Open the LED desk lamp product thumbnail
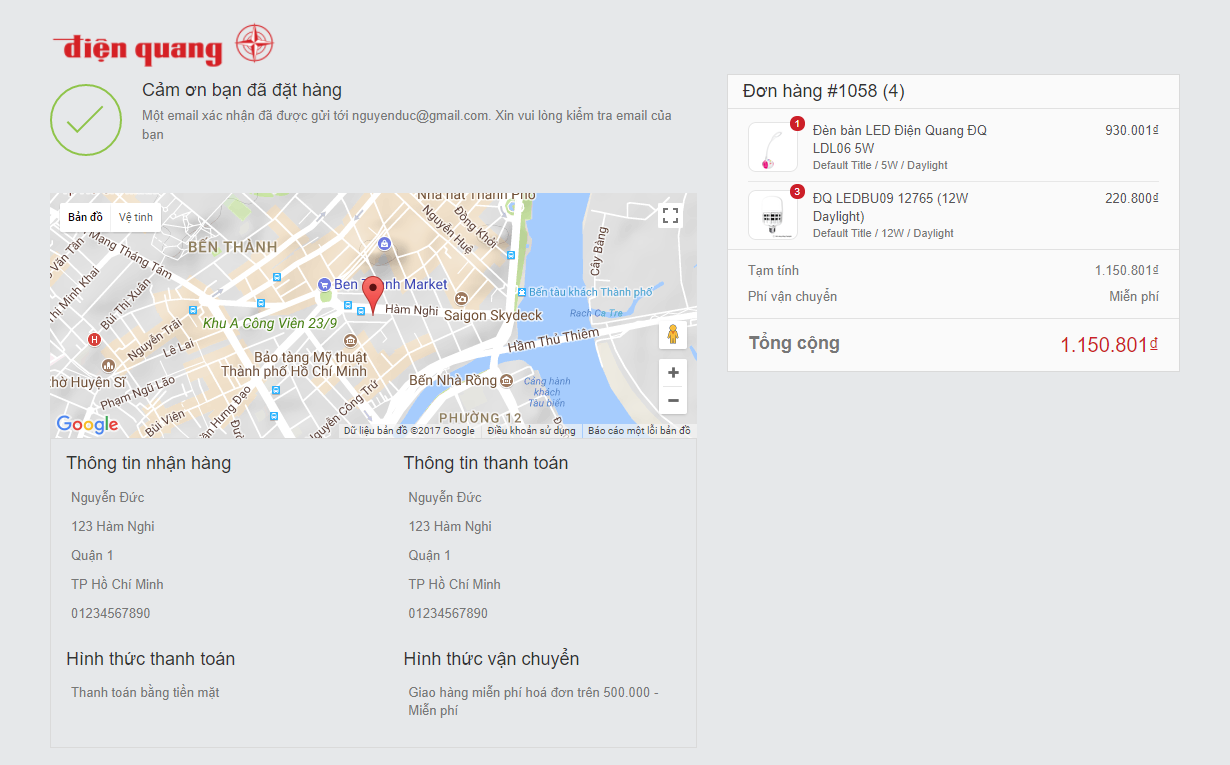This screenshot has width=1230, height=765. pos(773,147)
